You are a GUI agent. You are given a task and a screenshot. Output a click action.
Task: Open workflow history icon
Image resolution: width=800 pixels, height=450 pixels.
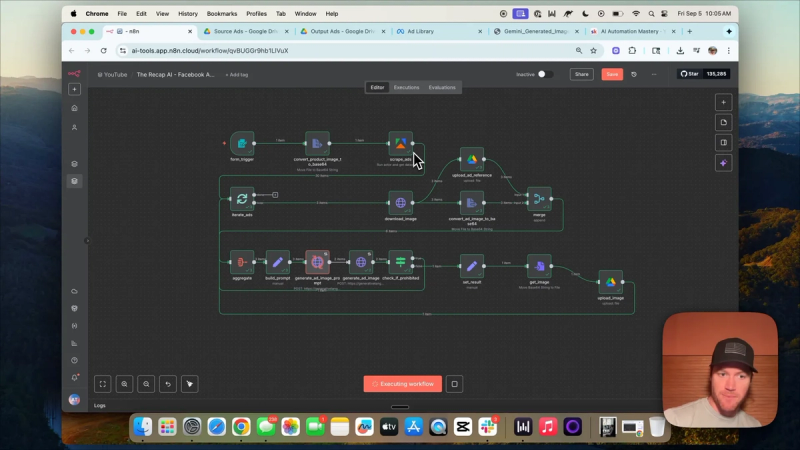634,74
